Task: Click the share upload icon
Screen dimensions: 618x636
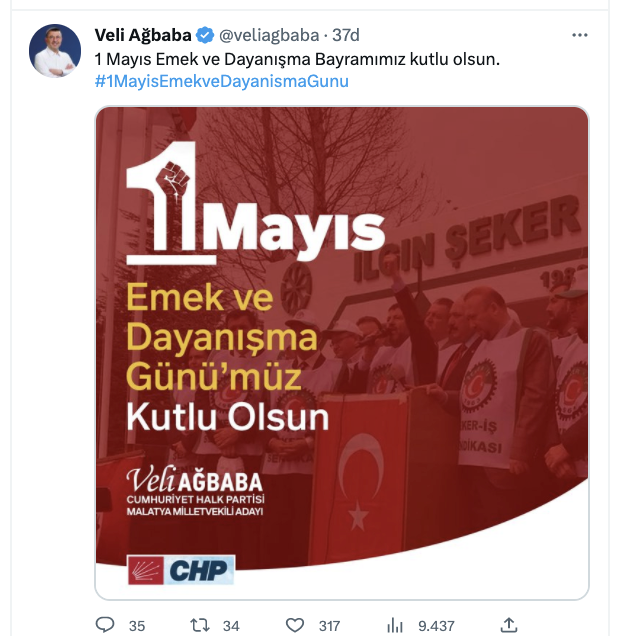Action: click(x=509, y=625)
